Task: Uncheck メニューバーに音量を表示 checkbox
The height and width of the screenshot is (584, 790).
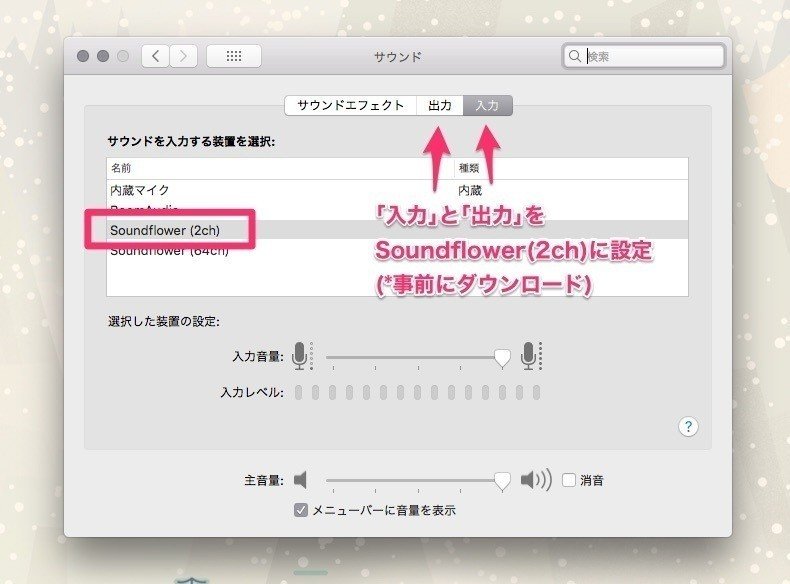Action: coord(301,510)
